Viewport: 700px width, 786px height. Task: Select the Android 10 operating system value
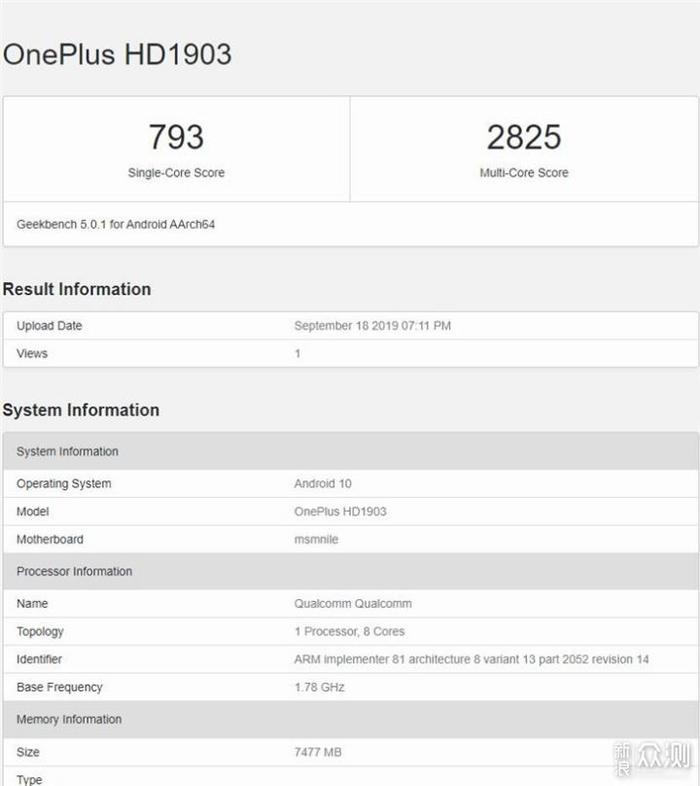323,484
